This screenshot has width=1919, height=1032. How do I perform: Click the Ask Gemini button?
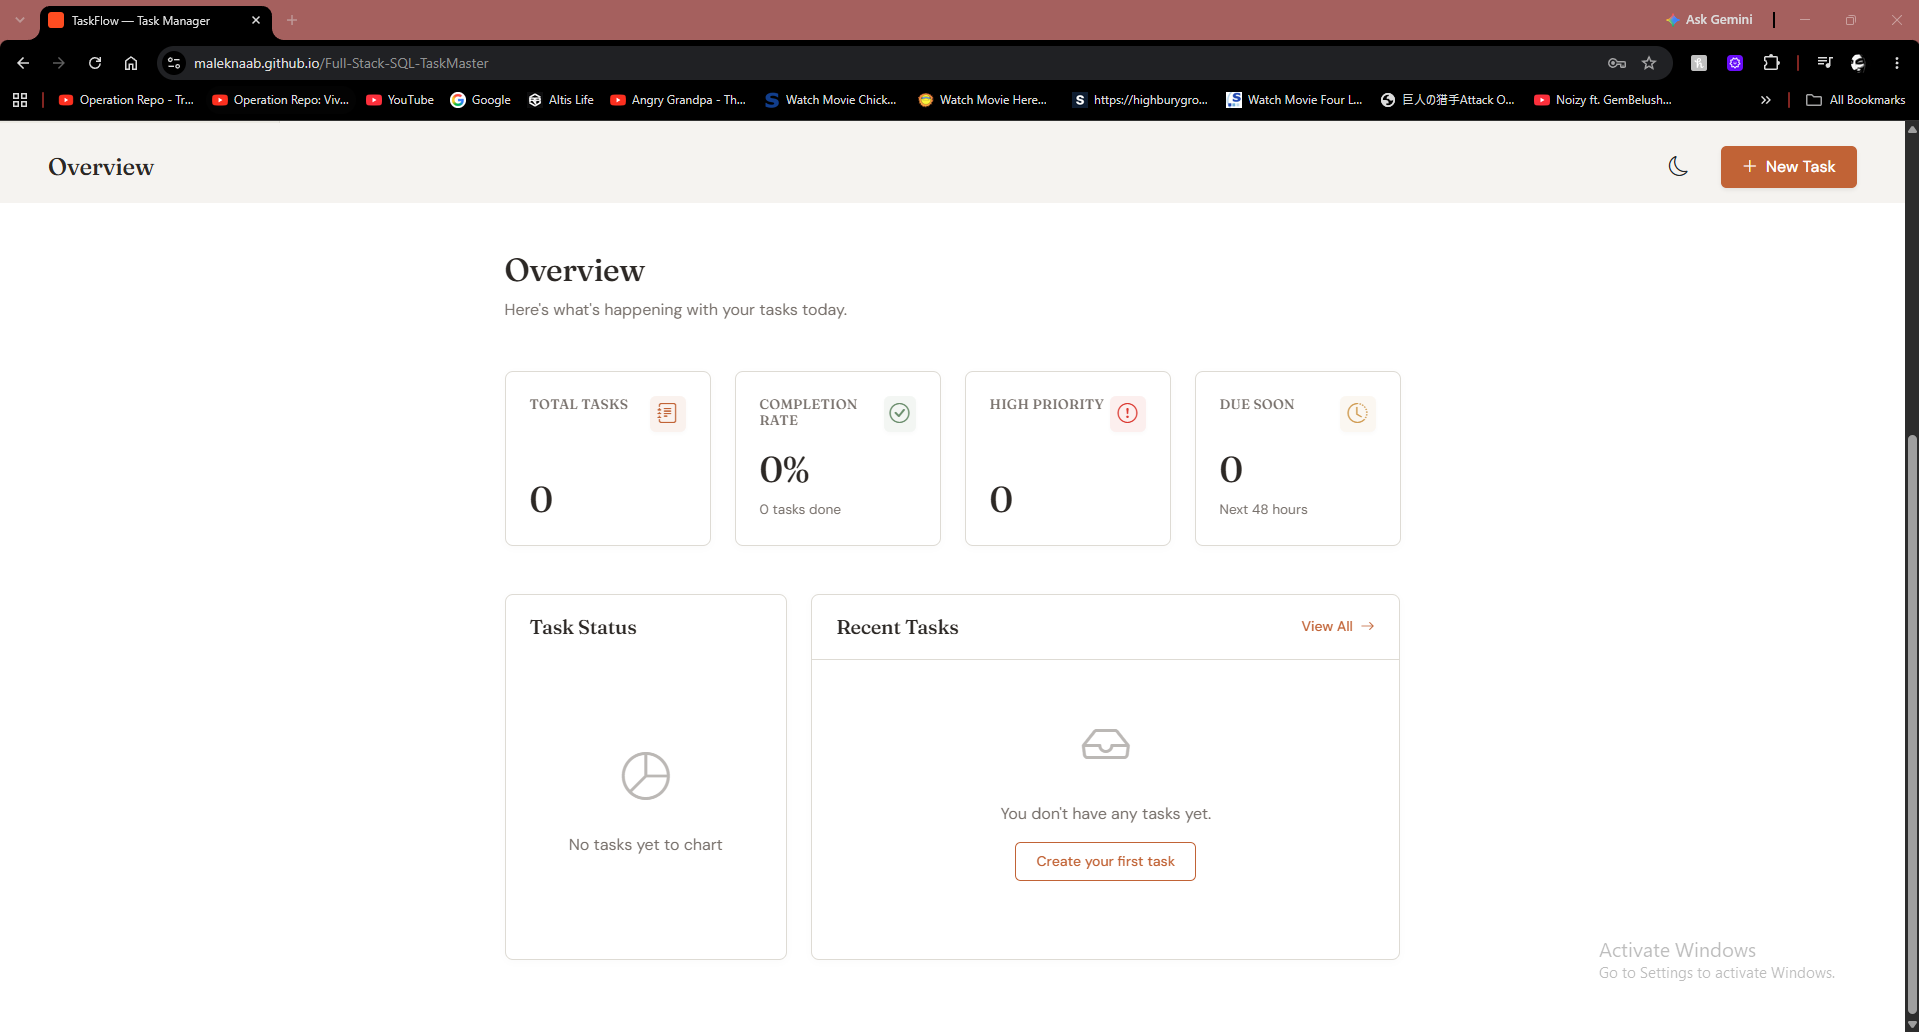coord(1709,20)
